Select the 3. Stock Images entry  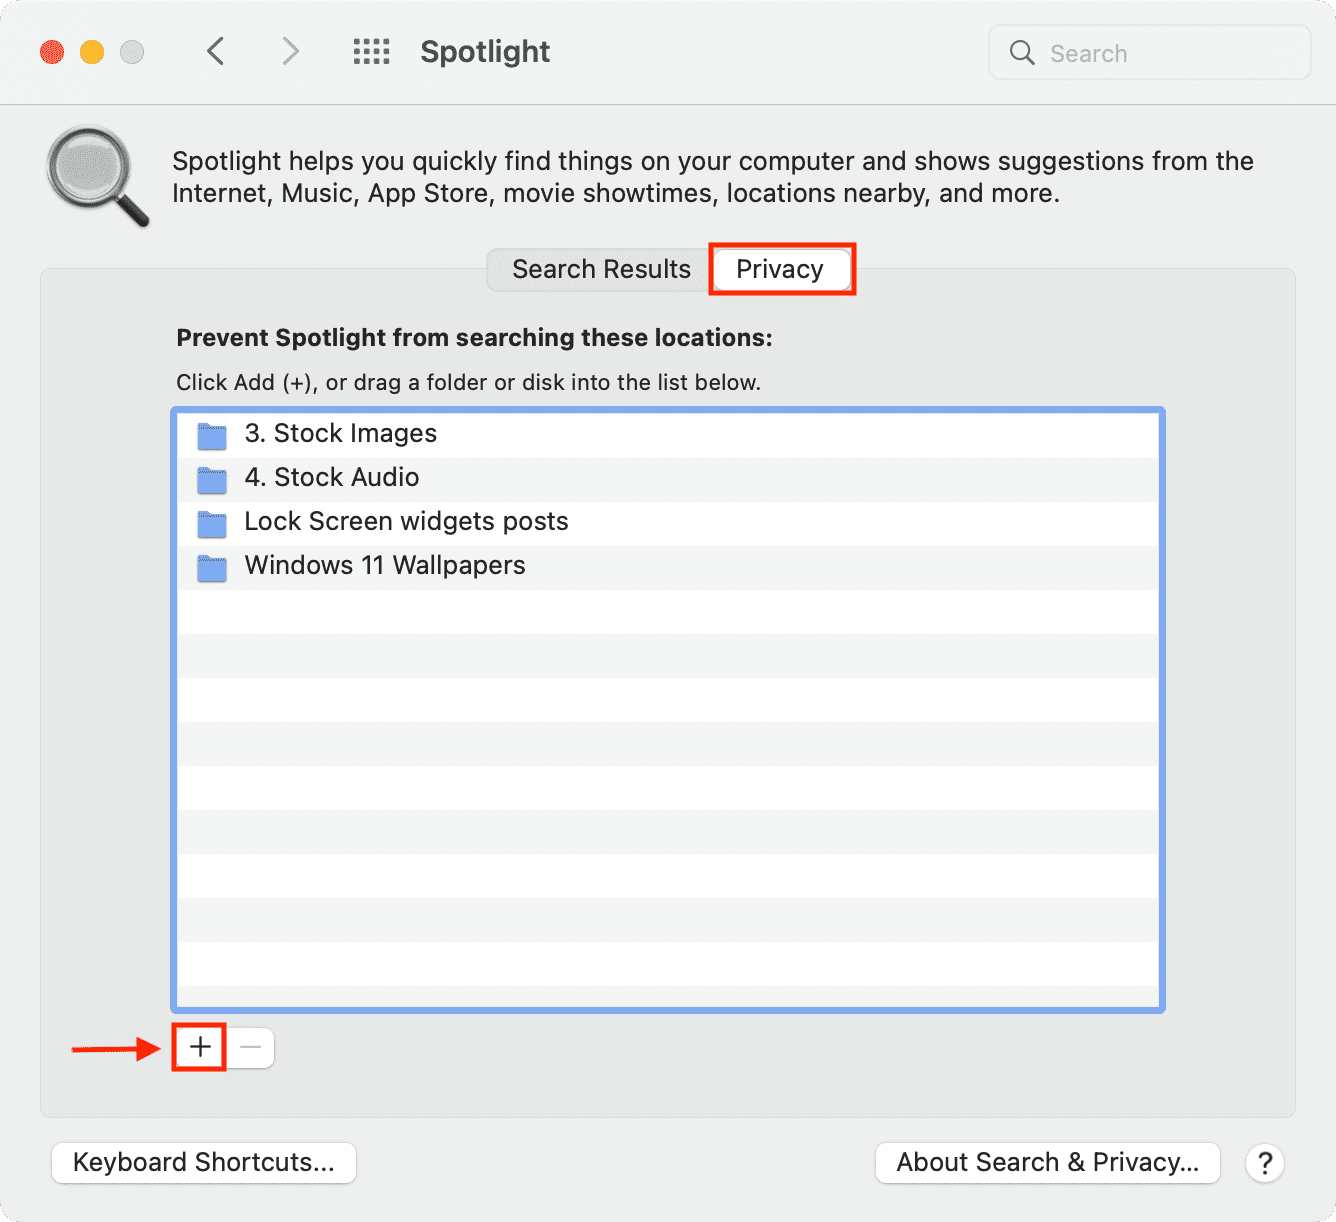[341, 434]
